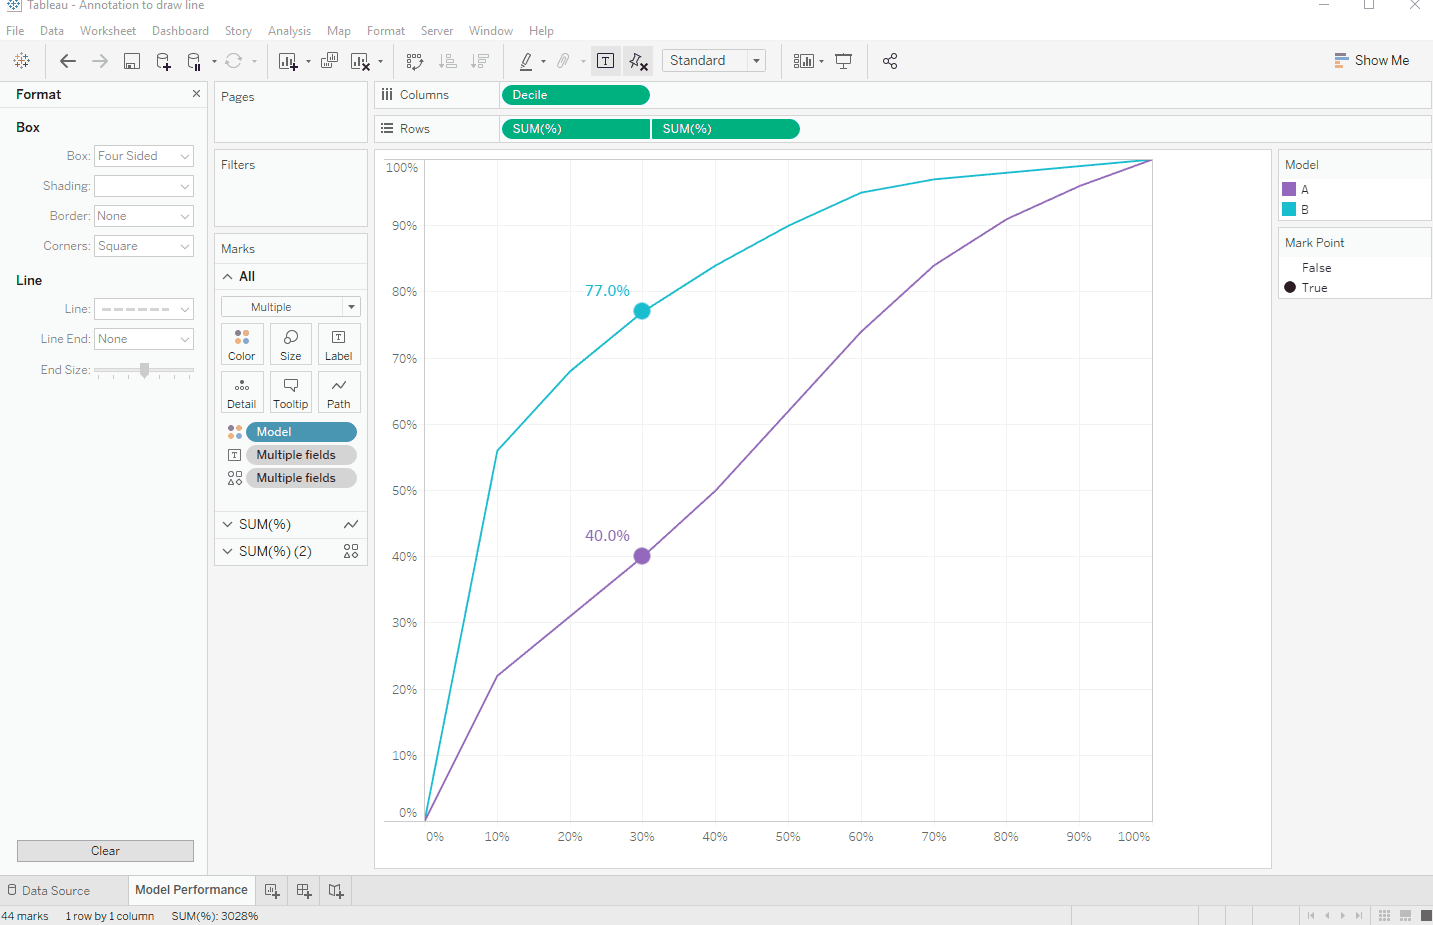Click the Swap rows and columns icon
The height and width of the screenshot is (925, 1433).
(415, 61)
